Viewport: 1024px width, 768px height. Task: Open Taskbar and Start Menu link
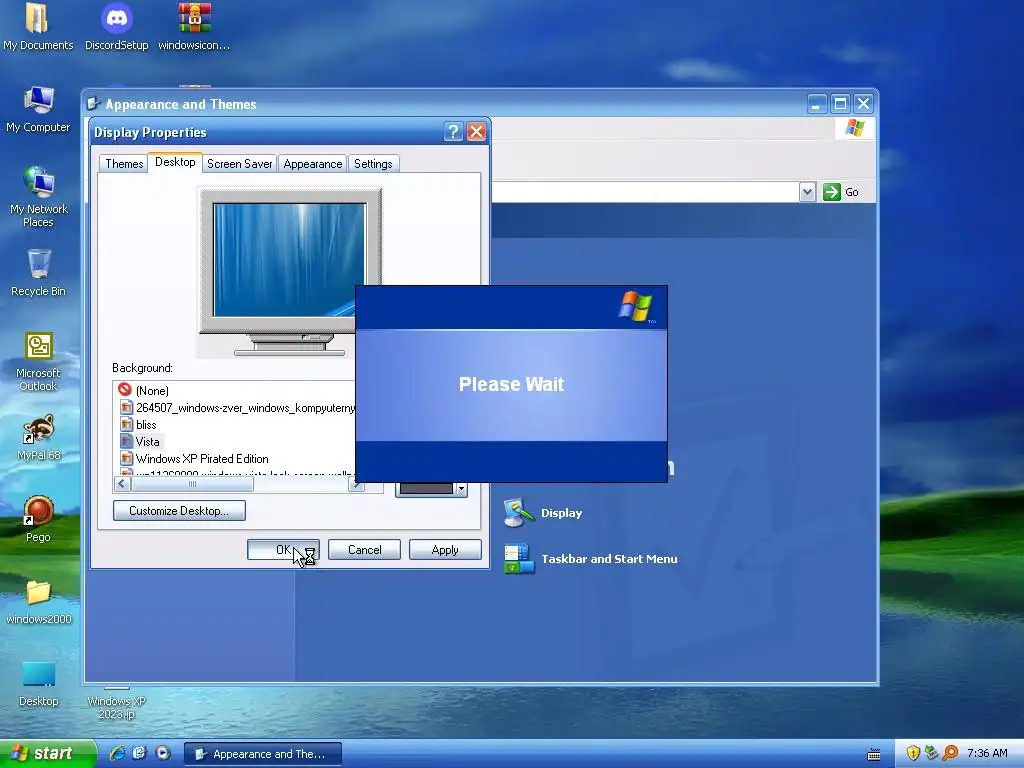click(609, 559)
